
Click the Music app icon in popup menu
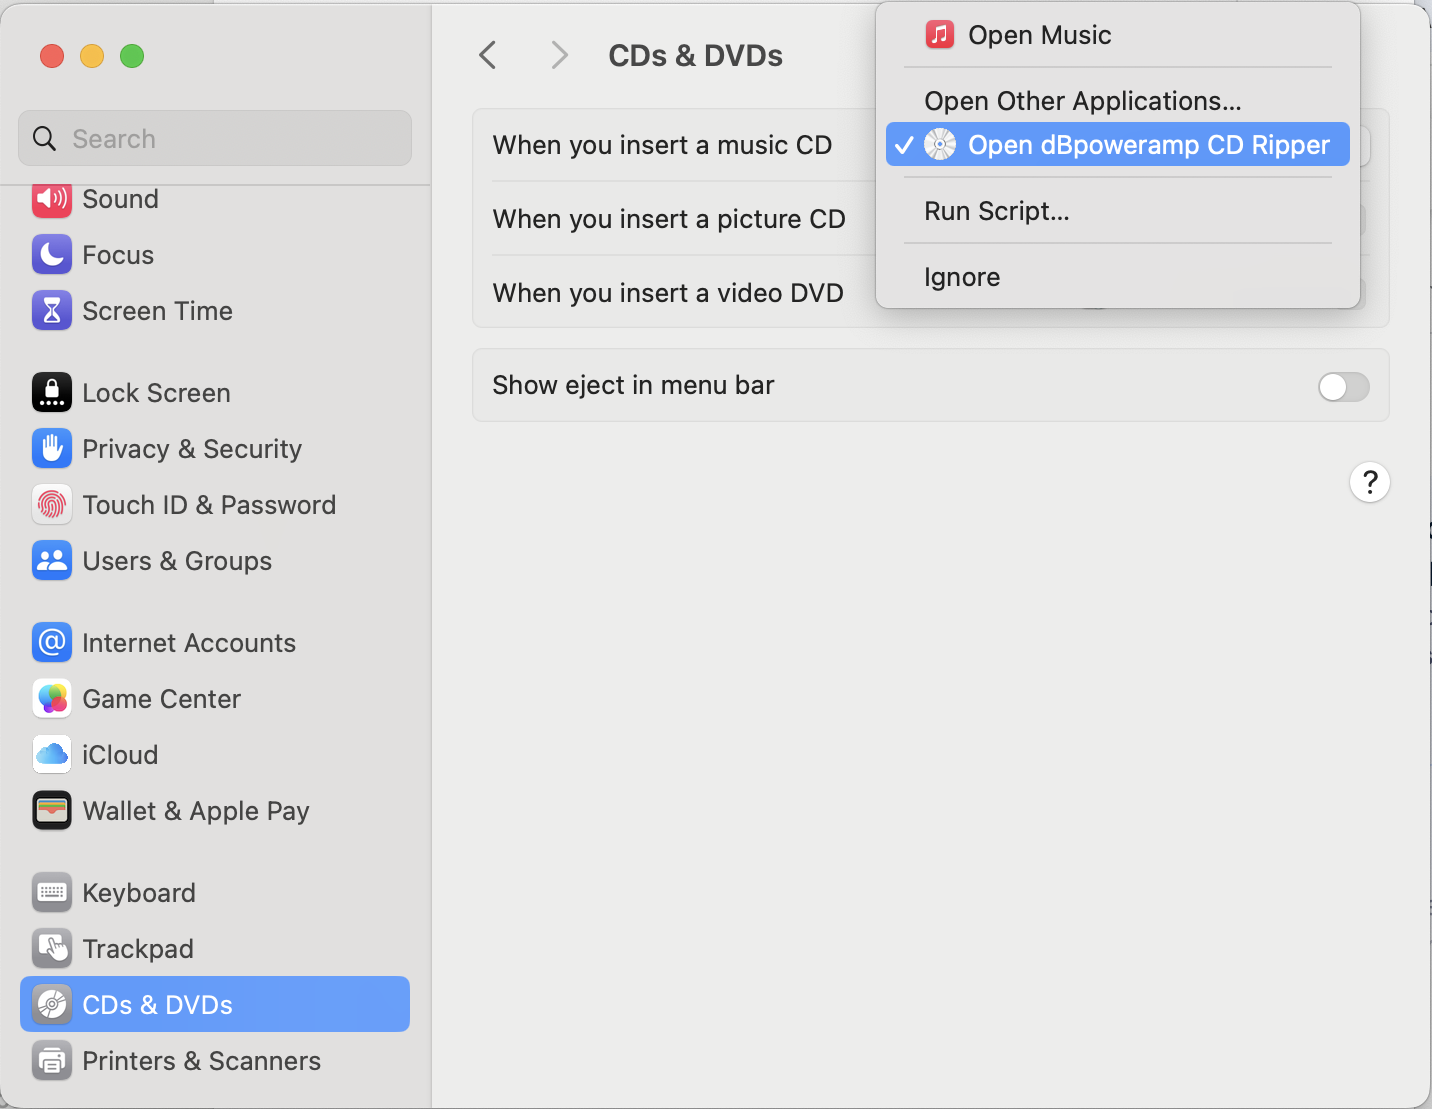(939, 35)
